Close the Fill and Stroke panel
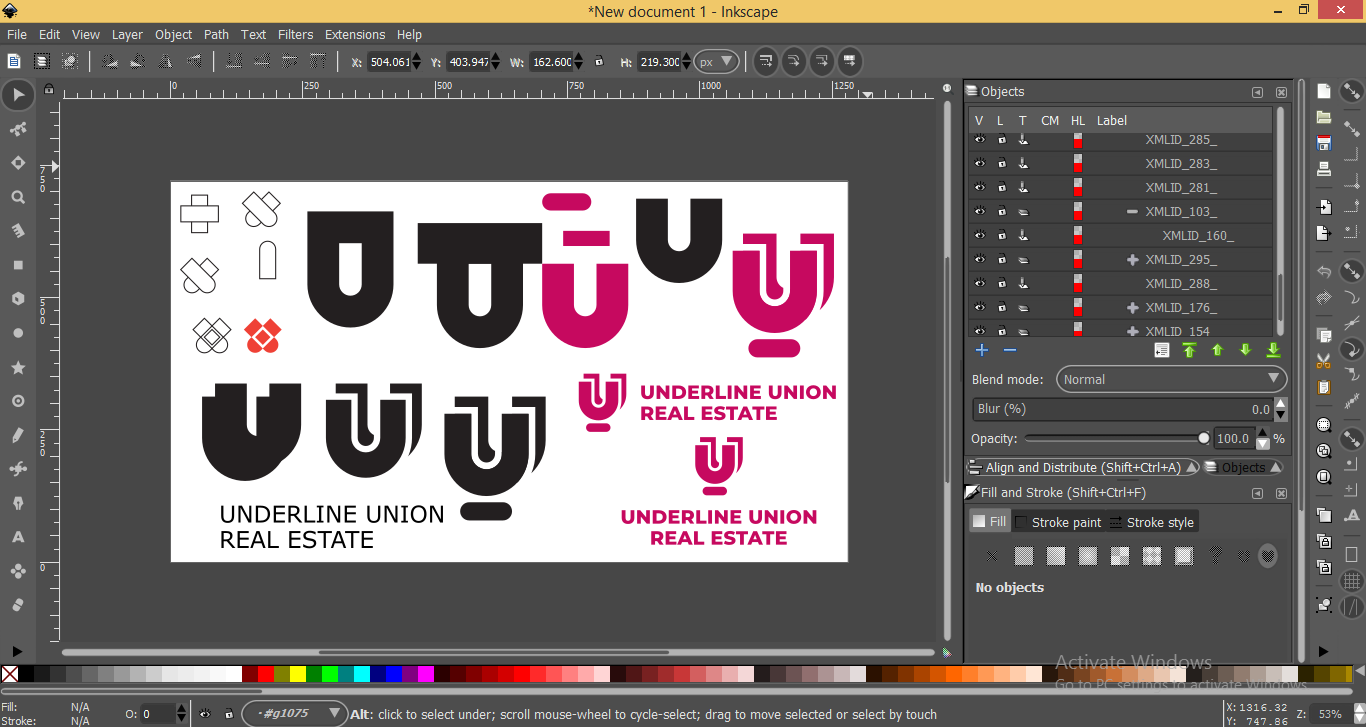This screenshot has height=727, width=1366. [x=1281, y=493]
